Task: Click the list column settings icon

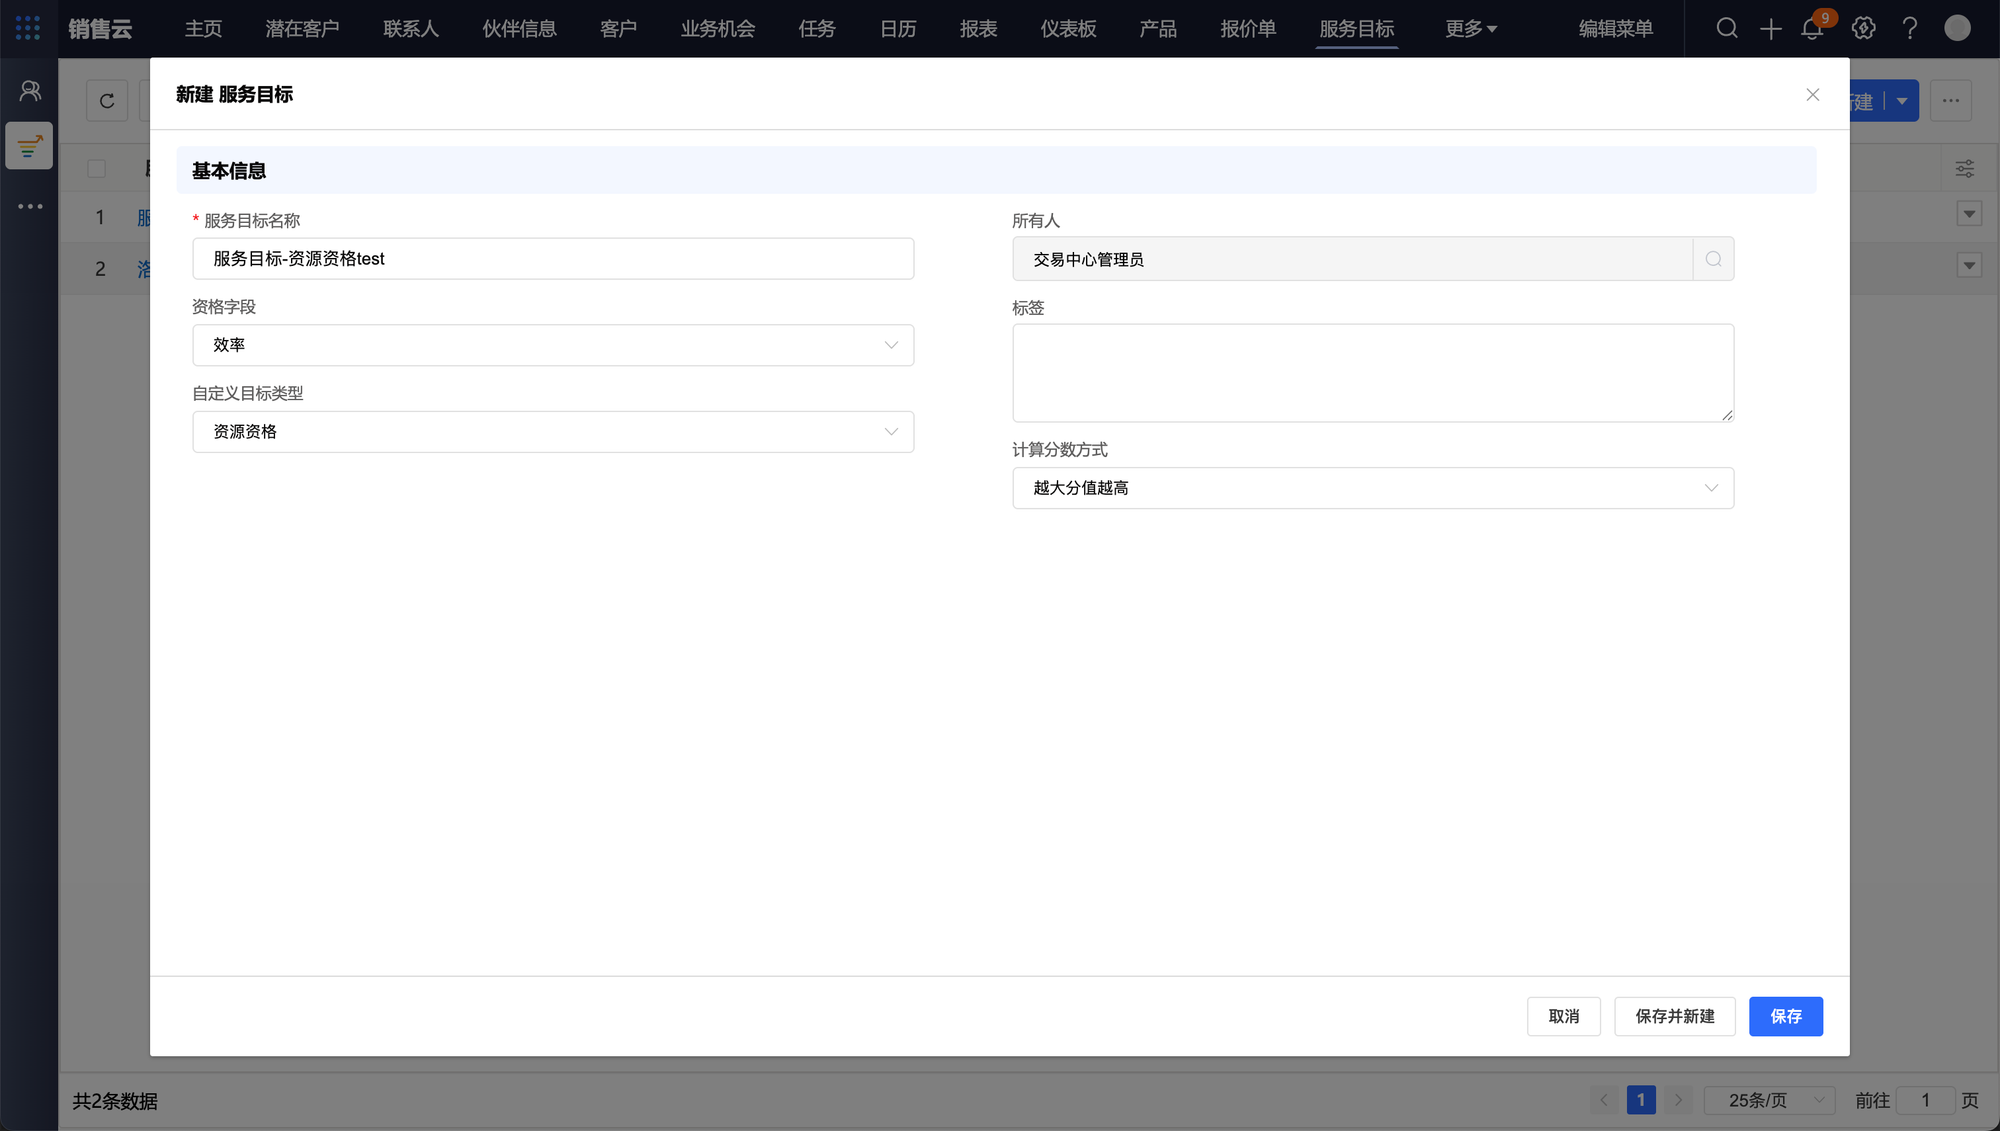Action: pyautogui.click(x=1964, y=169)
